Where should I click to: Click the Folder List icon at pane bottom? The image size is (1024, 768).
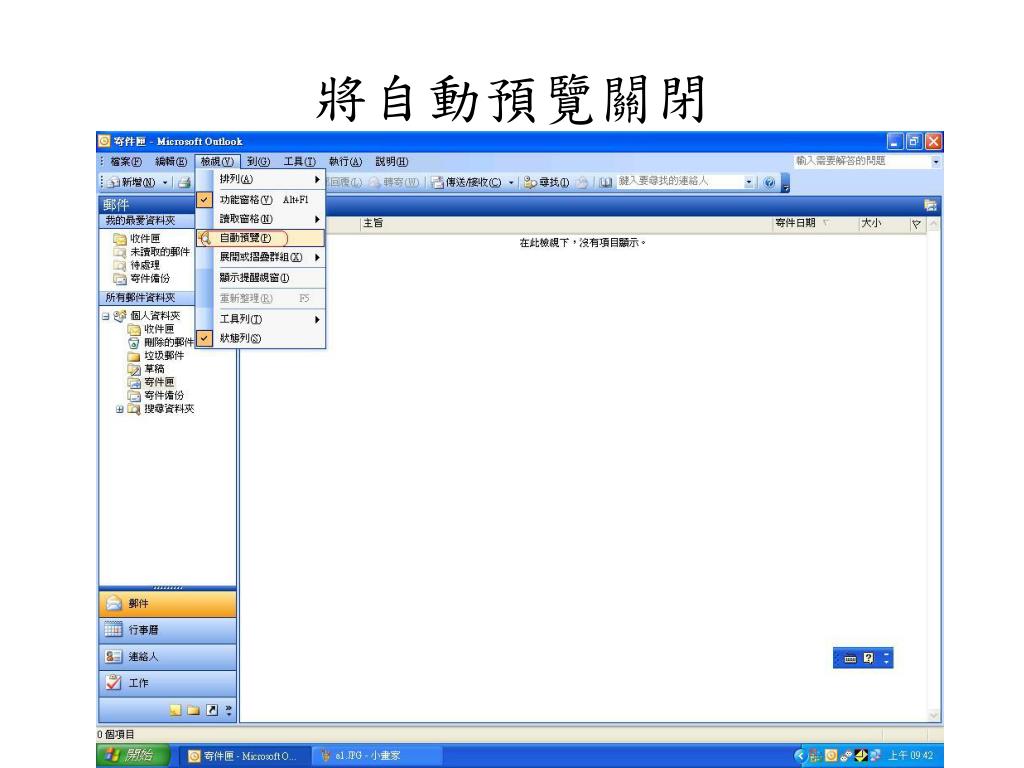pos(193,710)
